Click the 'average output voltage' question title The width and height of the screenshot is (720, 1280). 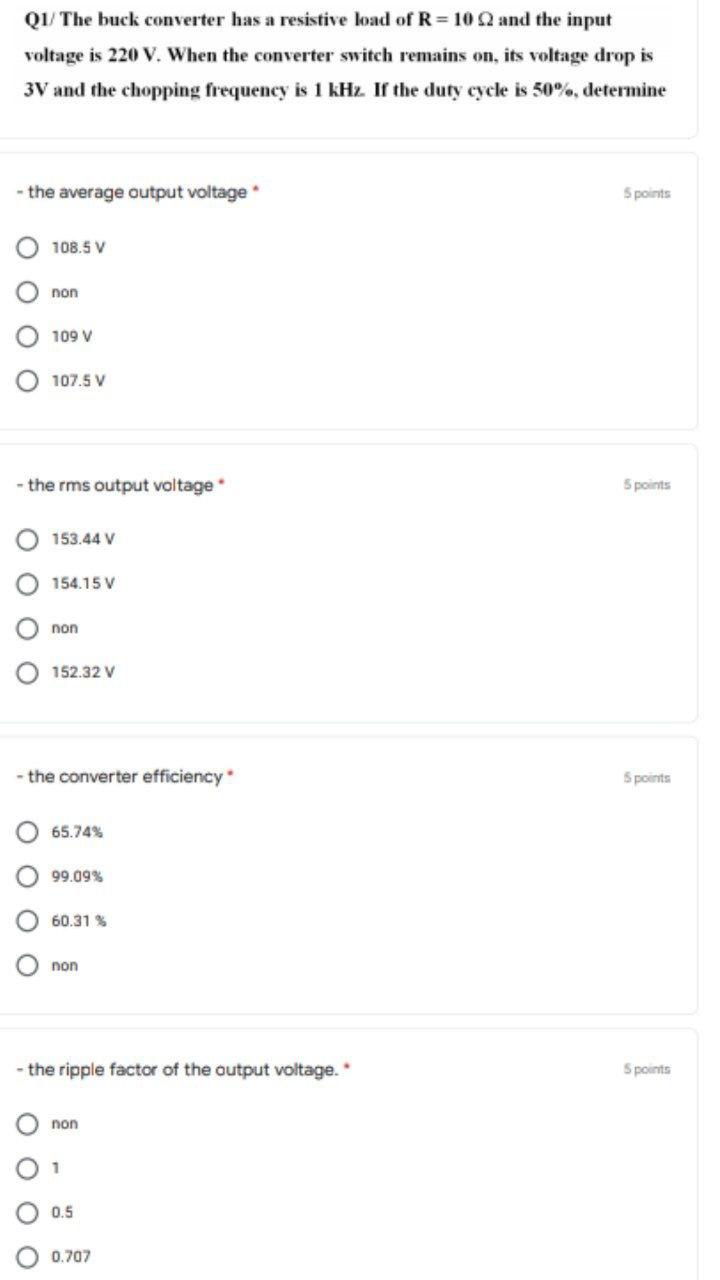137,192
